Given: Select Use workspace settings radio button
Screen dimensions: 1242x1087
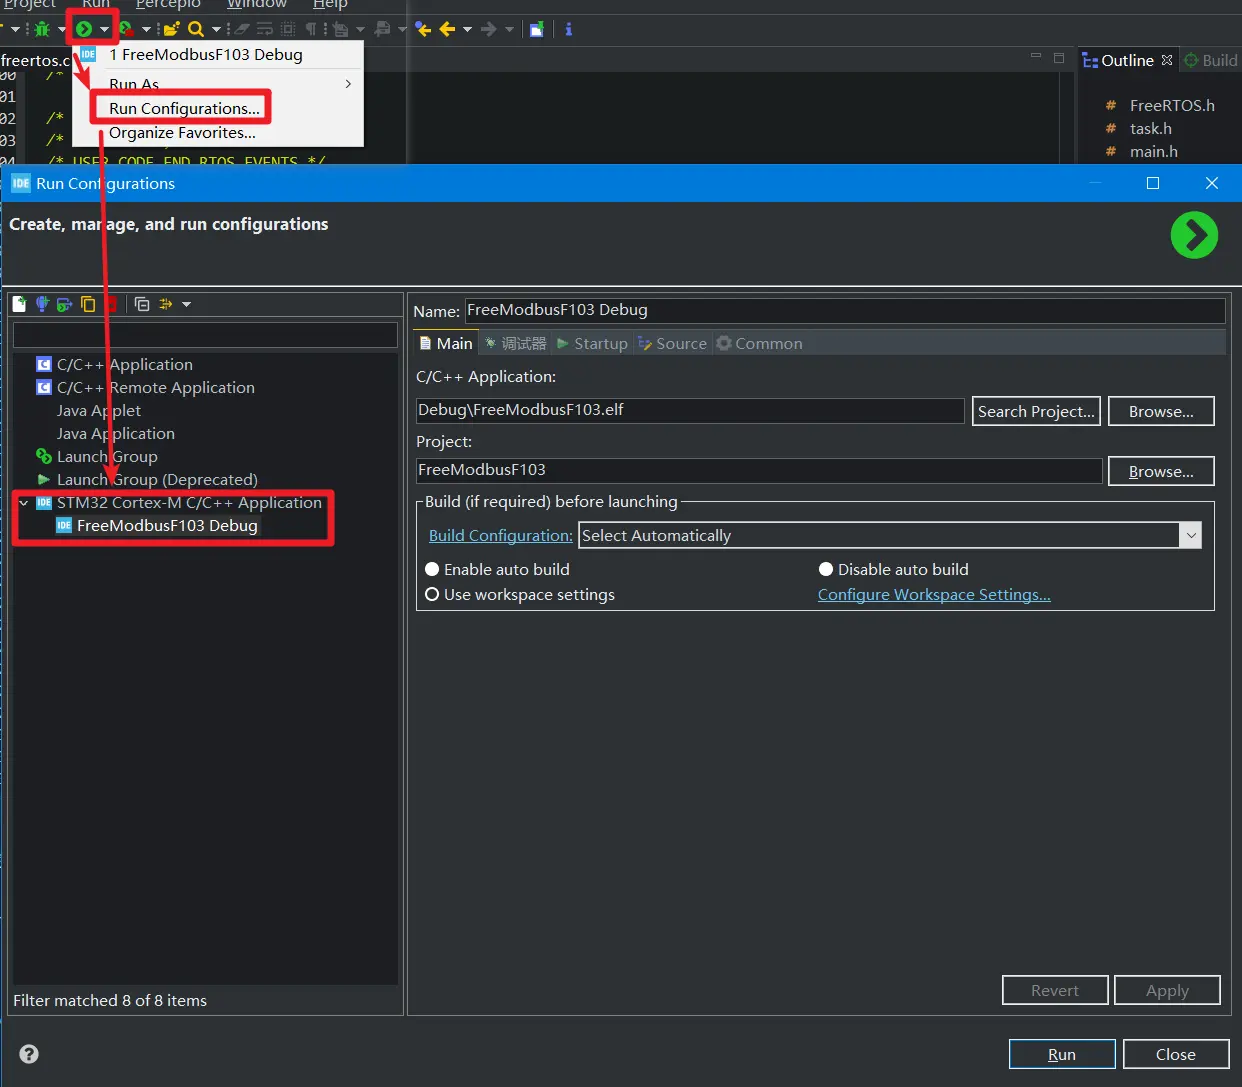Looking at the screenshot, I should coord(432,594).
